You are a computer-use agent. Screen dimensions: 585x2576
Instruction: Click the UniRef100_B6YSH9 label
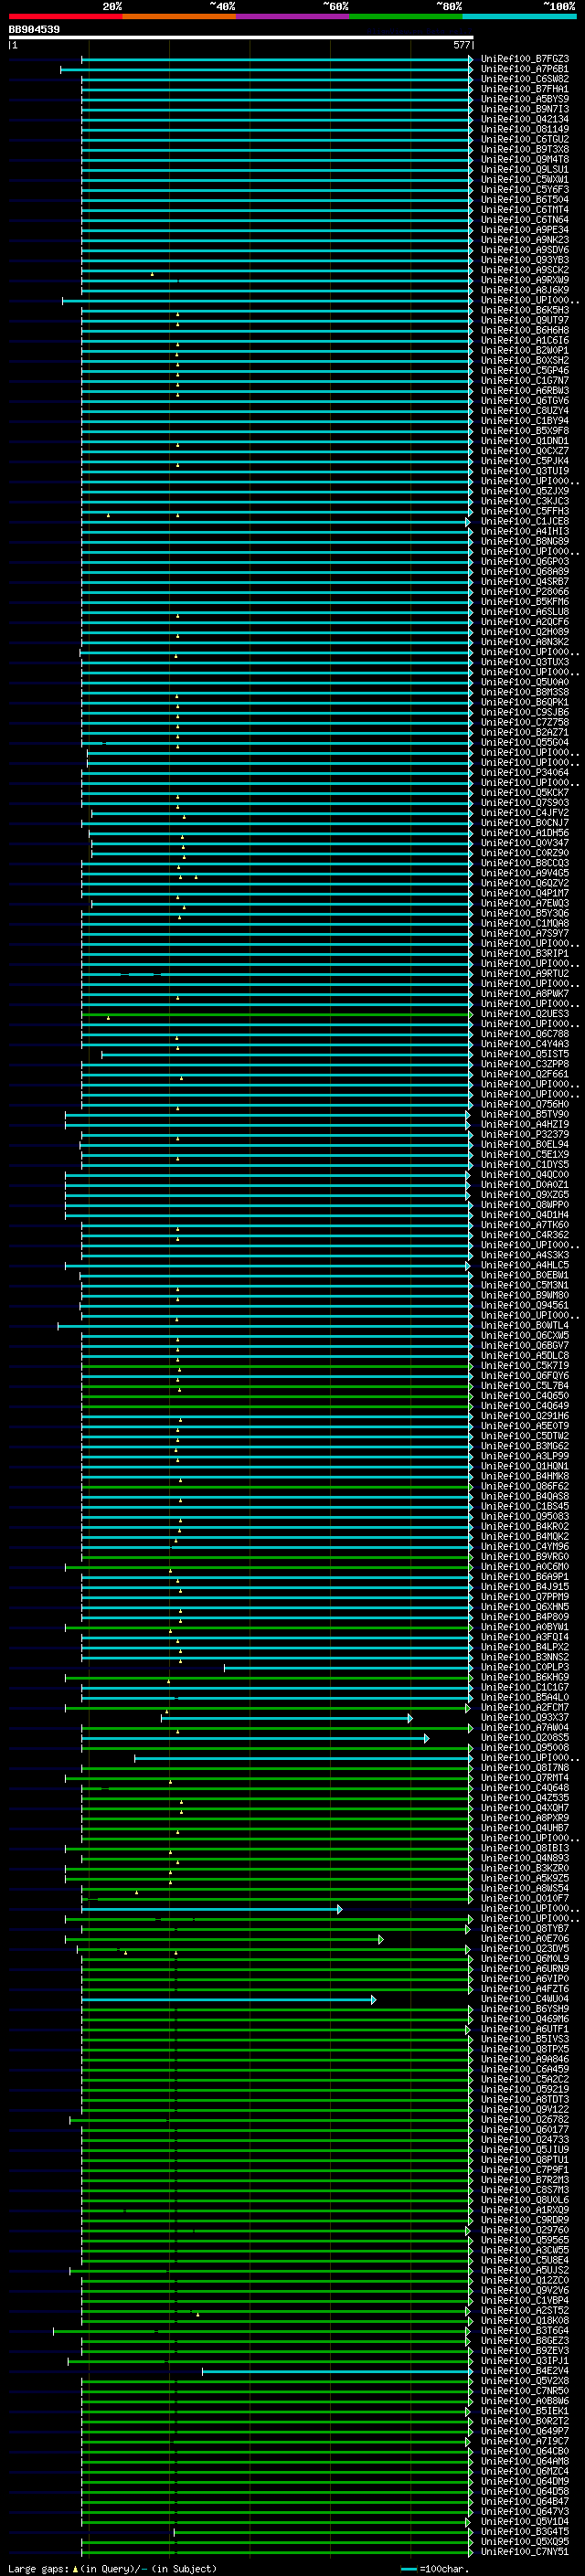[525, 2009]
